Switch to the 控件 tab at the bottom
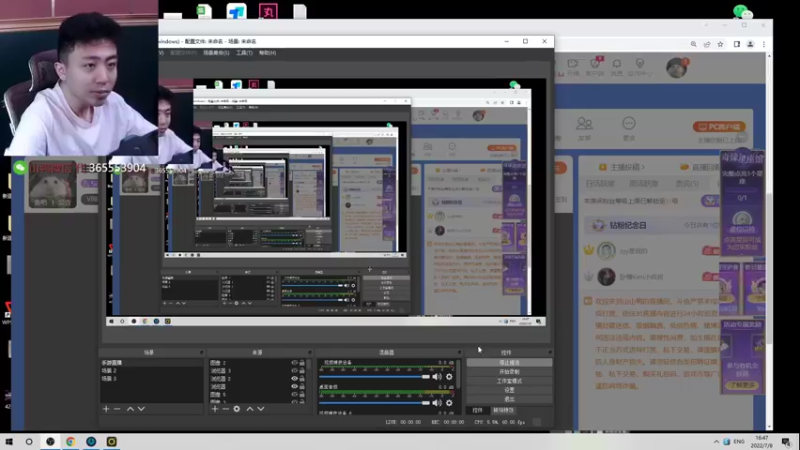800x450 pixels. 478,410
